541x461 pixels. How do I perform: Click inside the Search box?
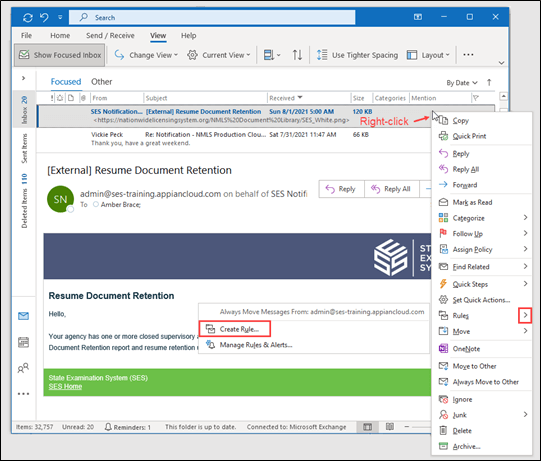tap(212, 17)
